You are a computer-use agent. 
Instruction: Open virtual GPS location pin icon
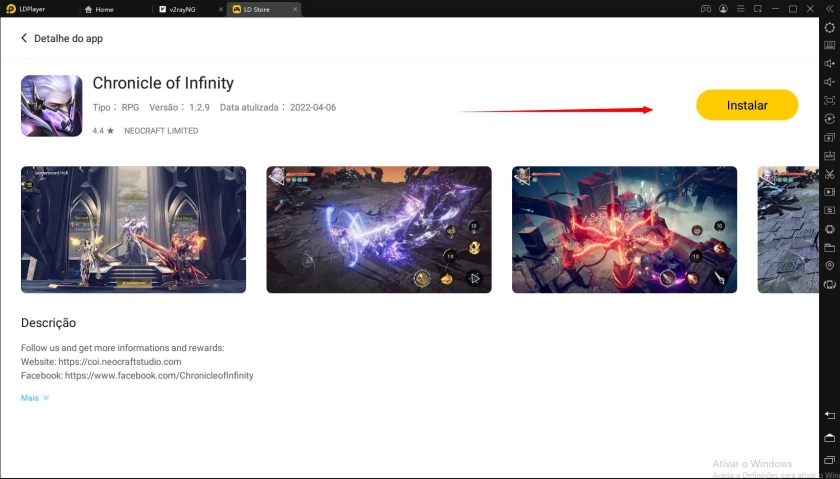[829, 265]
